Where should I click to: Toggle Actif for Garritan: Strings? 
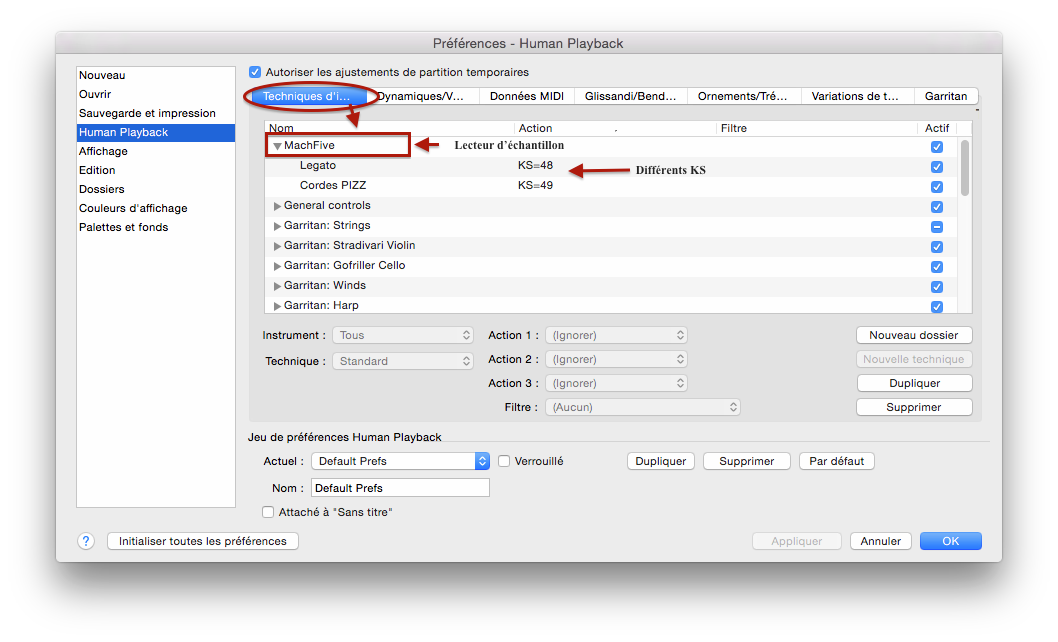tap(936, 226)
